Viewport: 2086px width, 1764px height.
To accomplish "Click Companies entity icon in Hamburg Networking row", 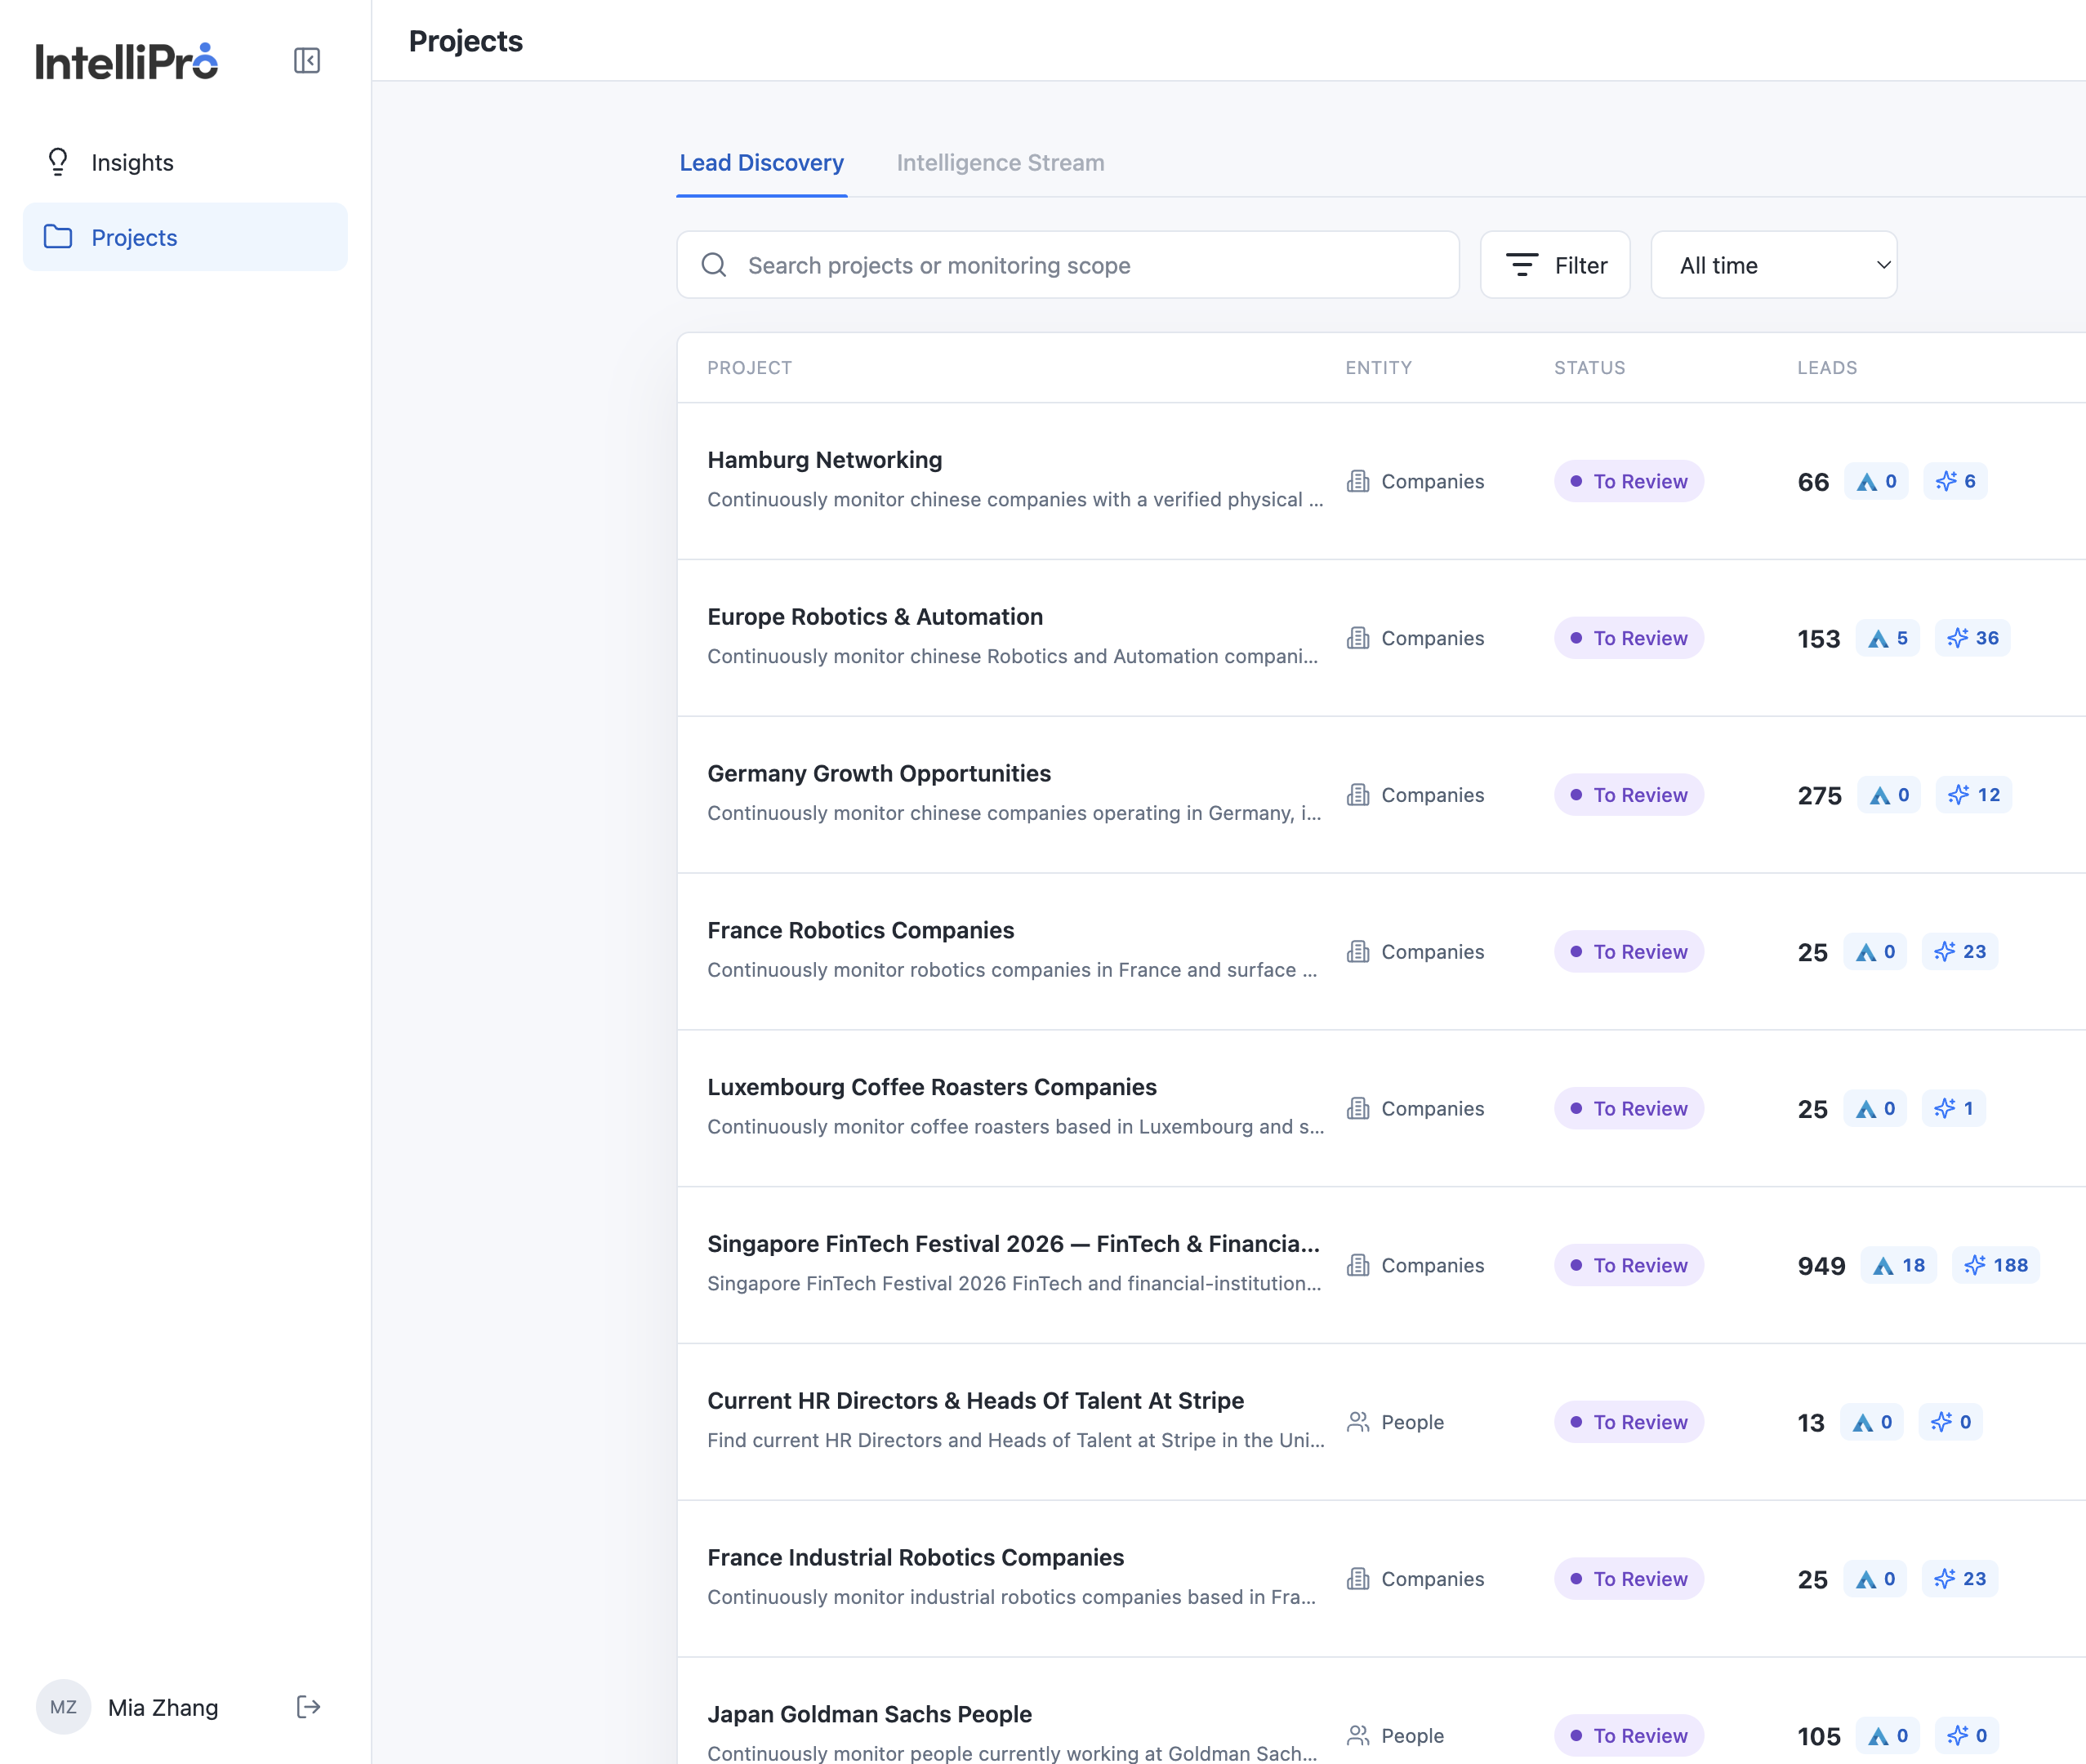I will tap(1358, 481).
